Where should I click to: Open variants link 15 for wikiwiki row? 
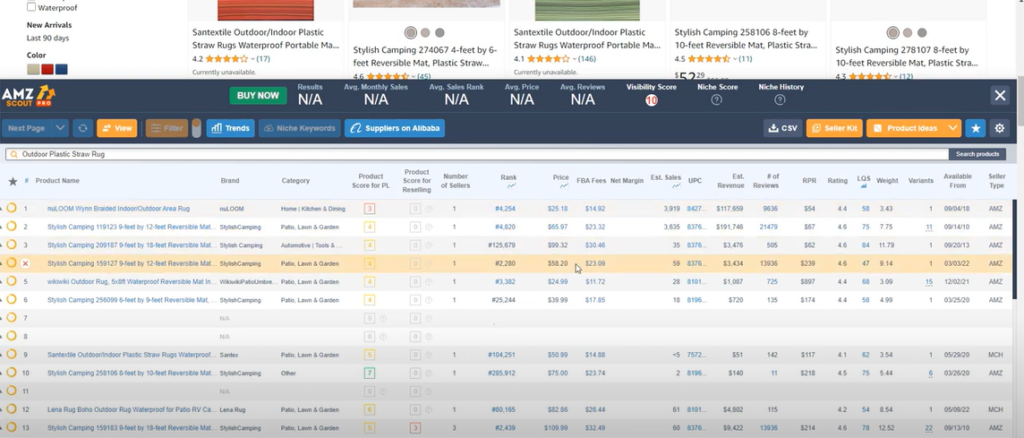[x=929, y=282]
